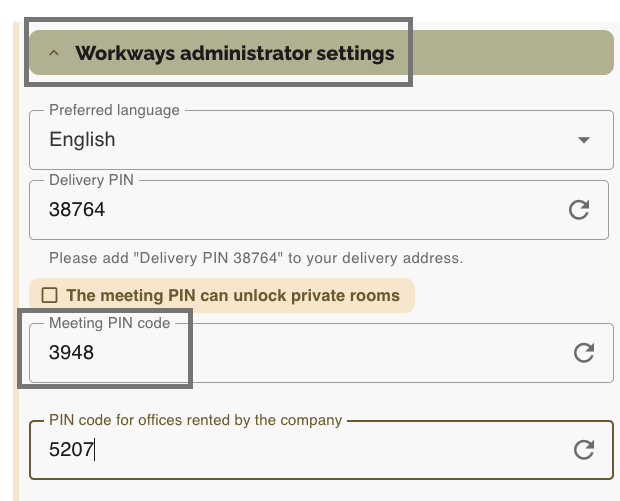
Task: Regenerate the Delivery PIN with refresh icon
Action: tap(578, 210)
